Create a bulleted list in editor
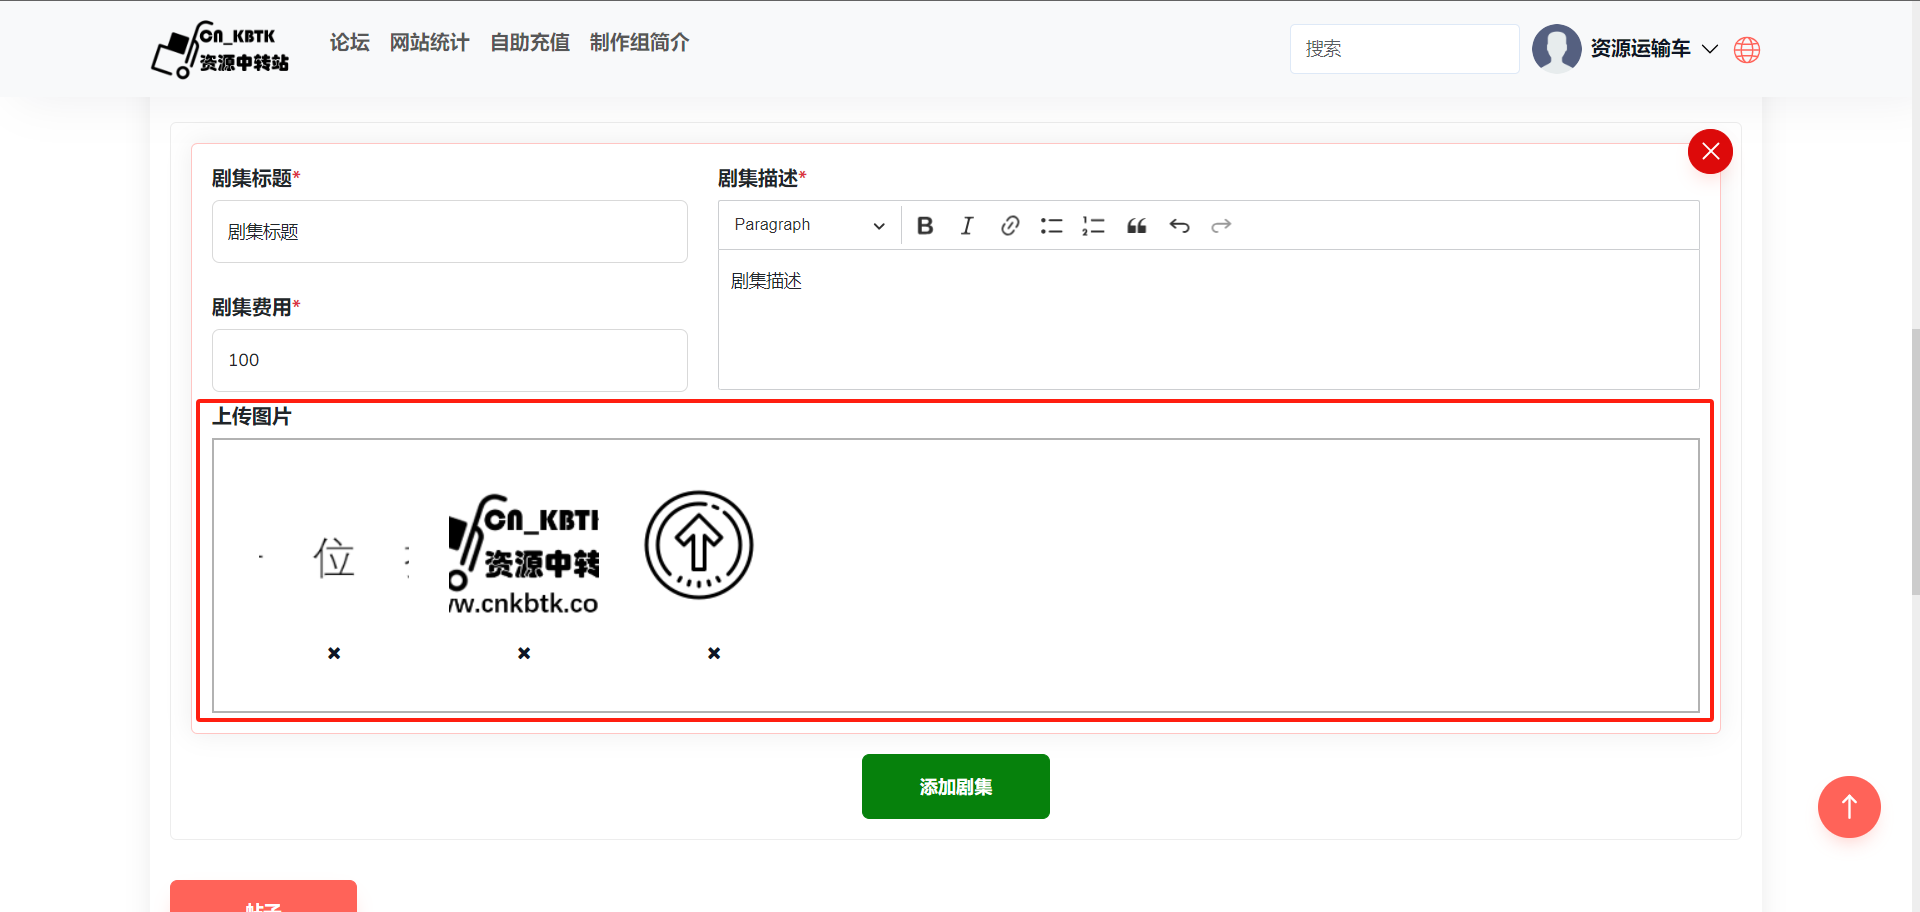 coord(1051,226)
